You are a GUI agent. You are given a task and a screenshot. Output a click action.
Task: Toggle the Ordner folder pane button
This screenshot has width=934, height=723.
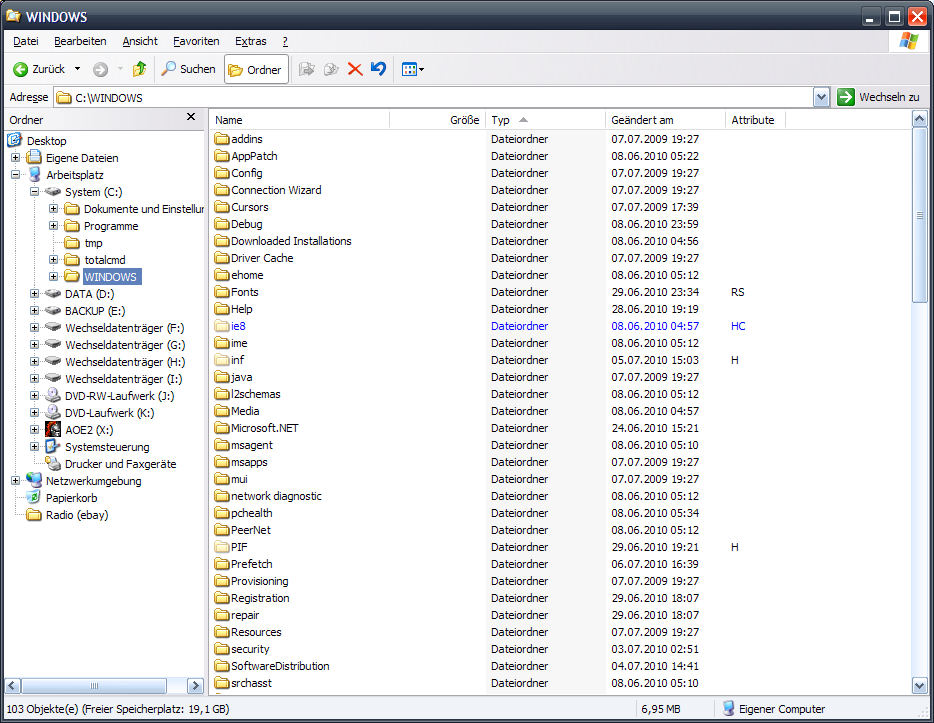click(x=256, y=70)
